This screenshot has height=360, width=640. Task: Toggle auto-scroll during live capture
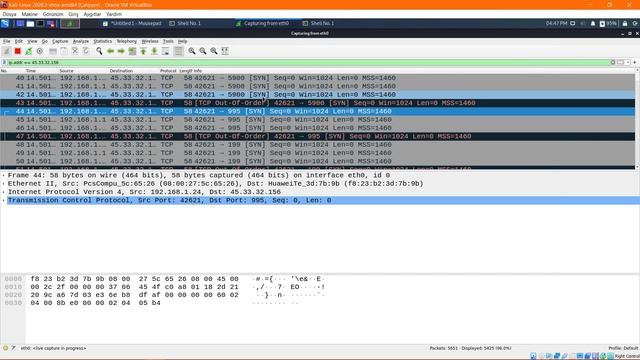click(x=165, y=51)
